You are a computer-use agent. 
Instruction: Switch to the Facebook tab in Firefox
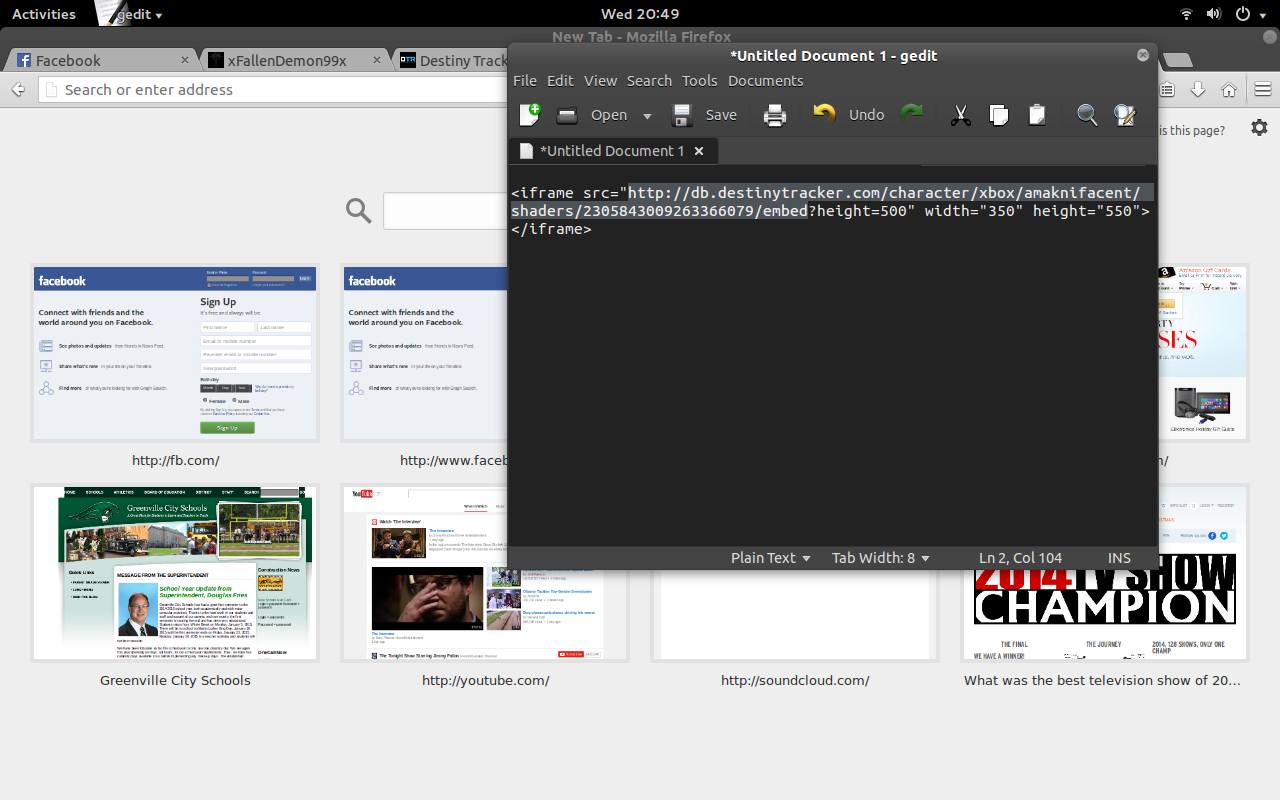[x=98, y=60]
